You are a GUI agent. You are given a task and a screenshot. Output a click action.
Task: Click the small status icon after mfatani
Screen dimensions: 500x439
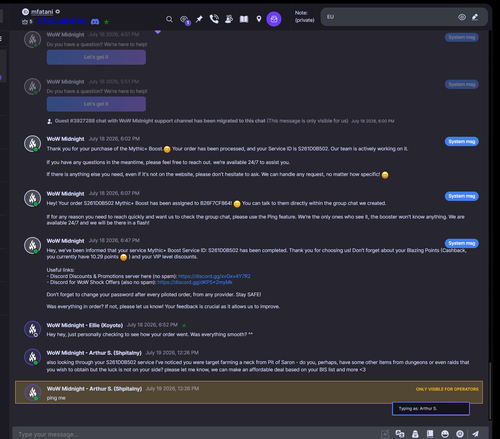58,12
